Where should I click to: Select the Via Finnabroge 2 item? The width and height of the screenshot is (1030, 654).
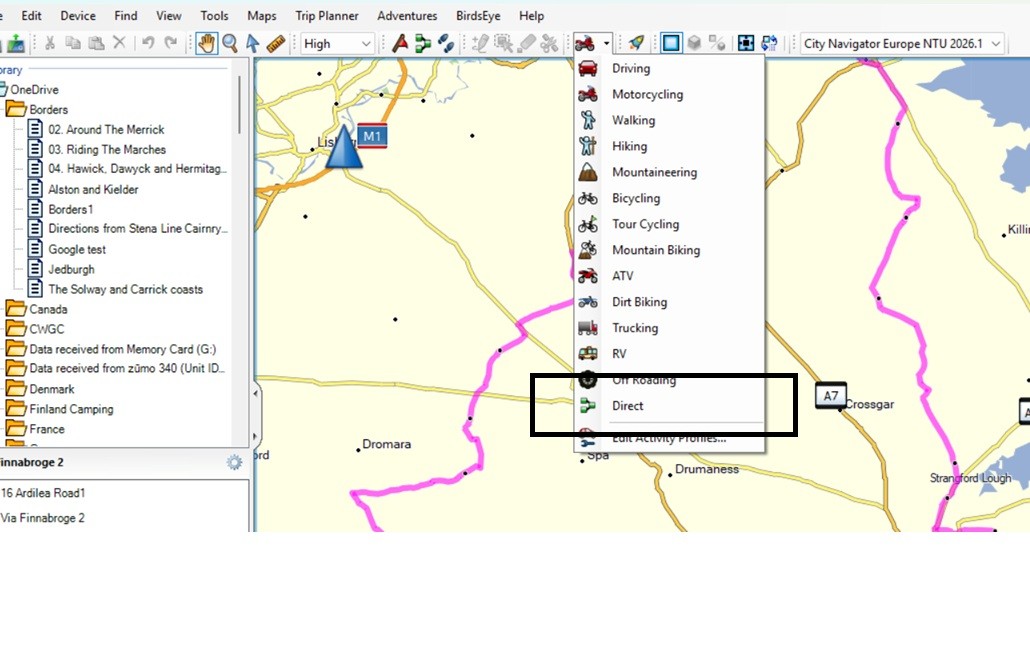click(x=43, y=518)
